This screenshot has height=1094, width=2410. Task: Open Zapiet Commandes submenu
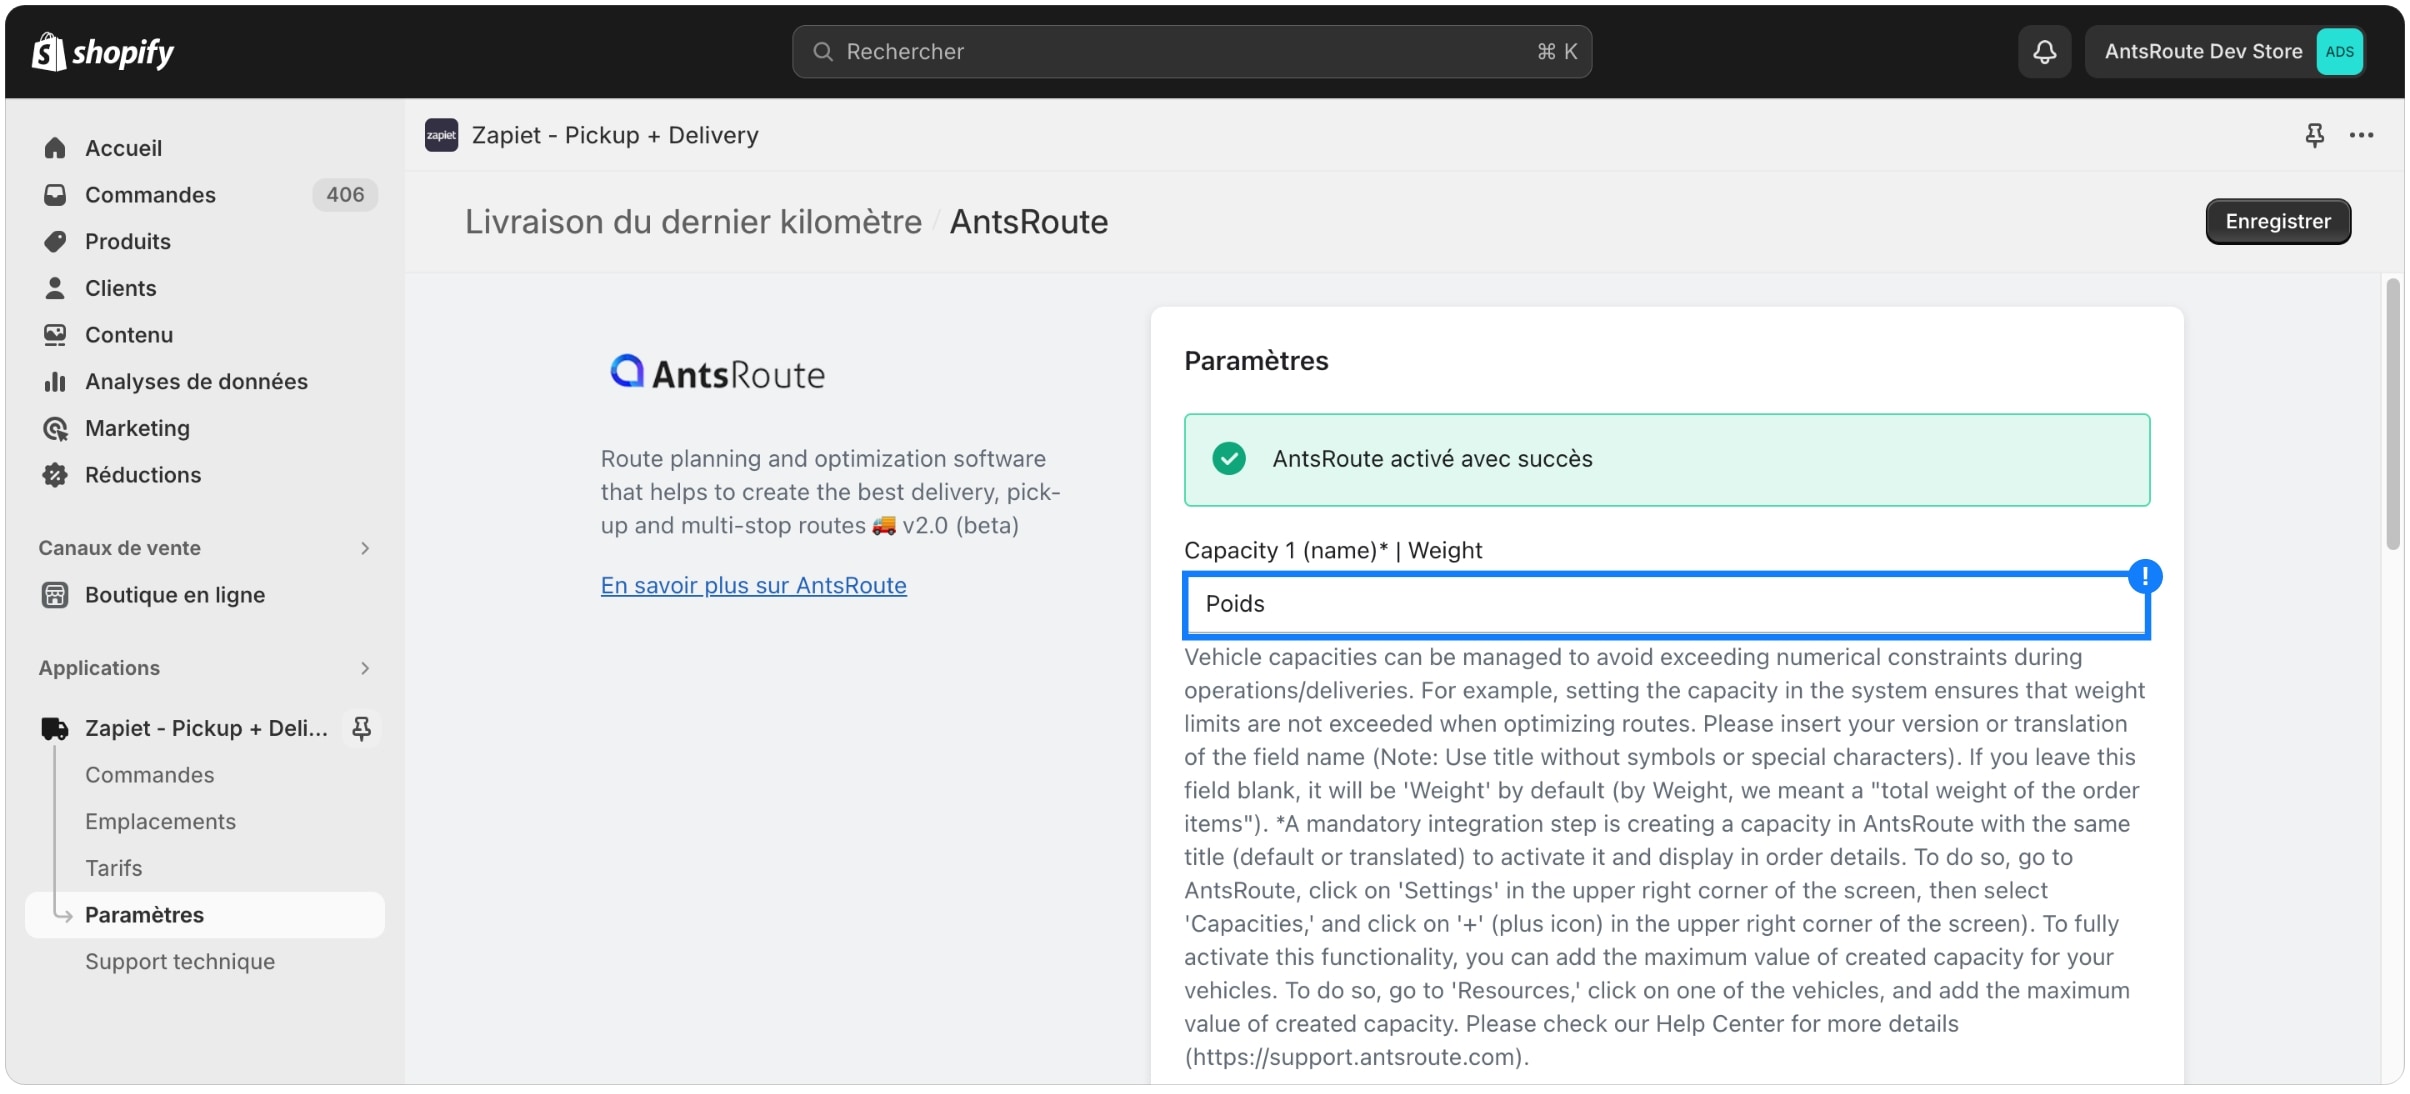(149, 775)
